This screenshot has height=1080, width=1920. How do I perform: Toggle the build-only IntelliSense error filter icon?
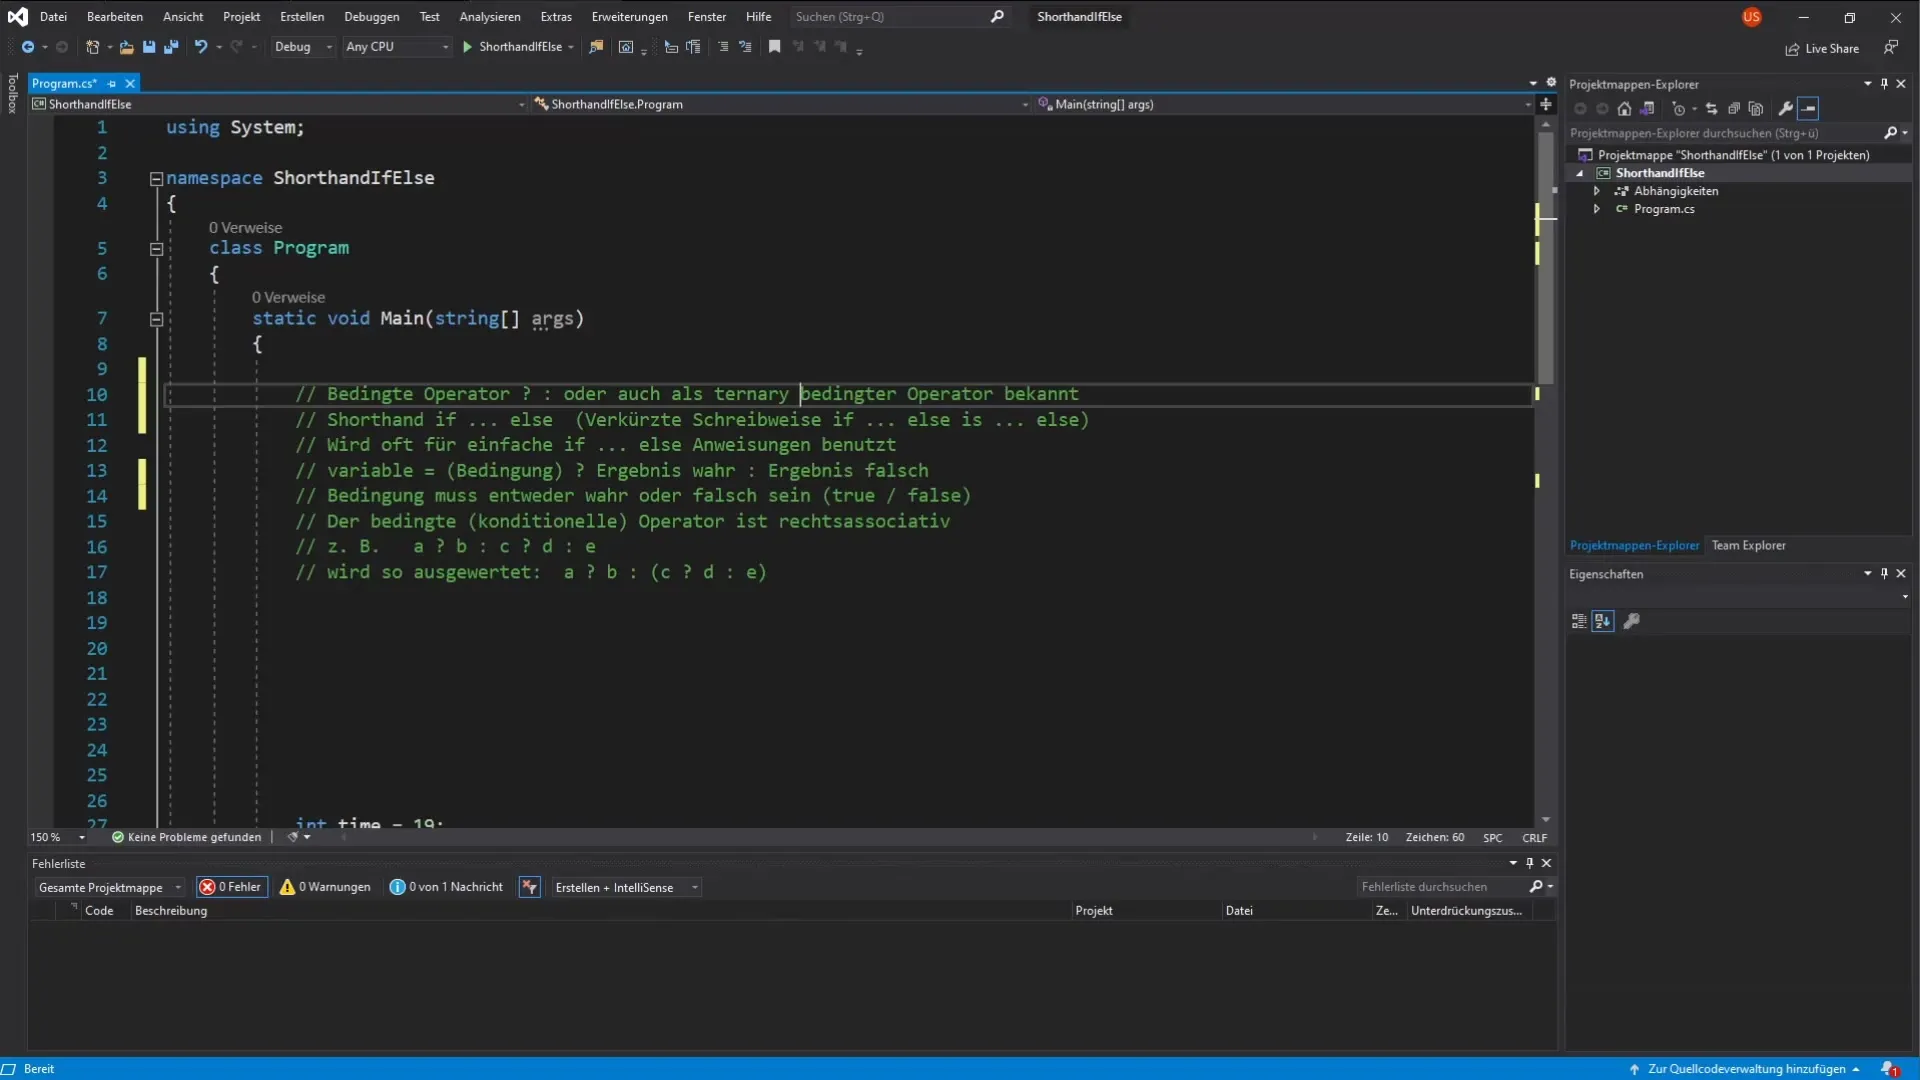pyautogui.click(x=530, y=887)
